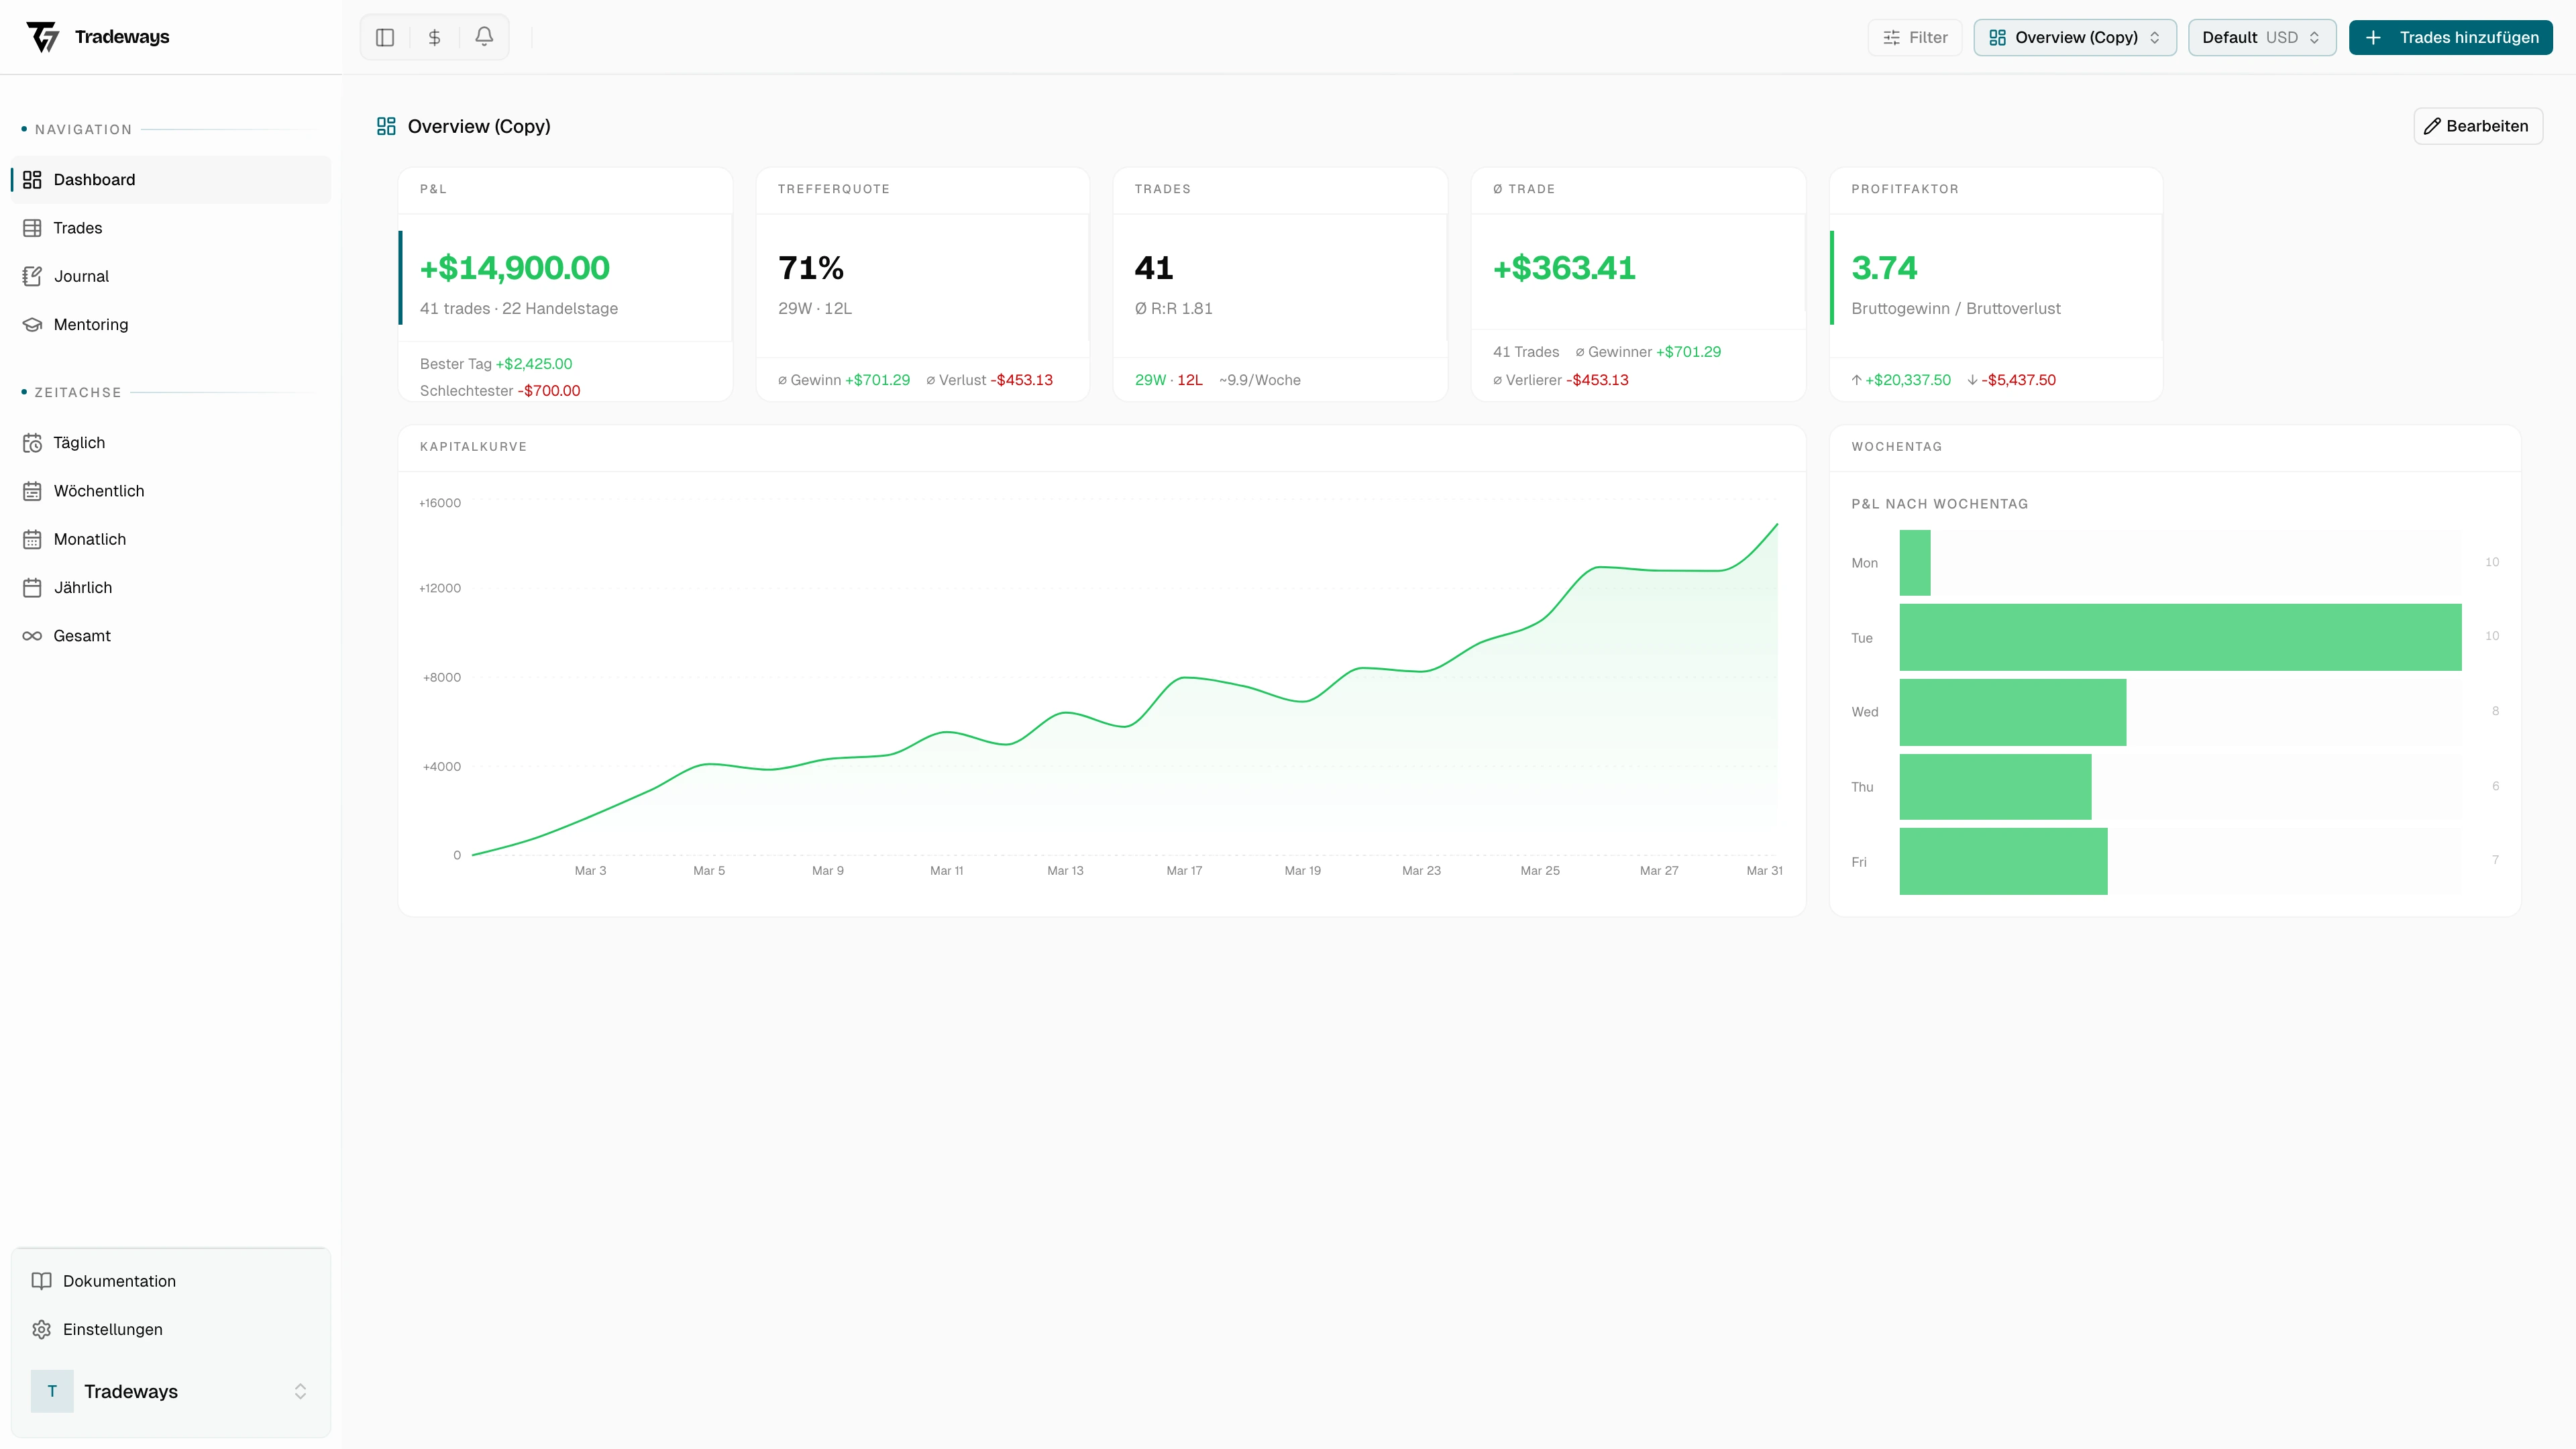Click the dollar currency icon in toolbar
Image resolution: width=2576 pixels, height=1449 pixels.
pos(434,37)
